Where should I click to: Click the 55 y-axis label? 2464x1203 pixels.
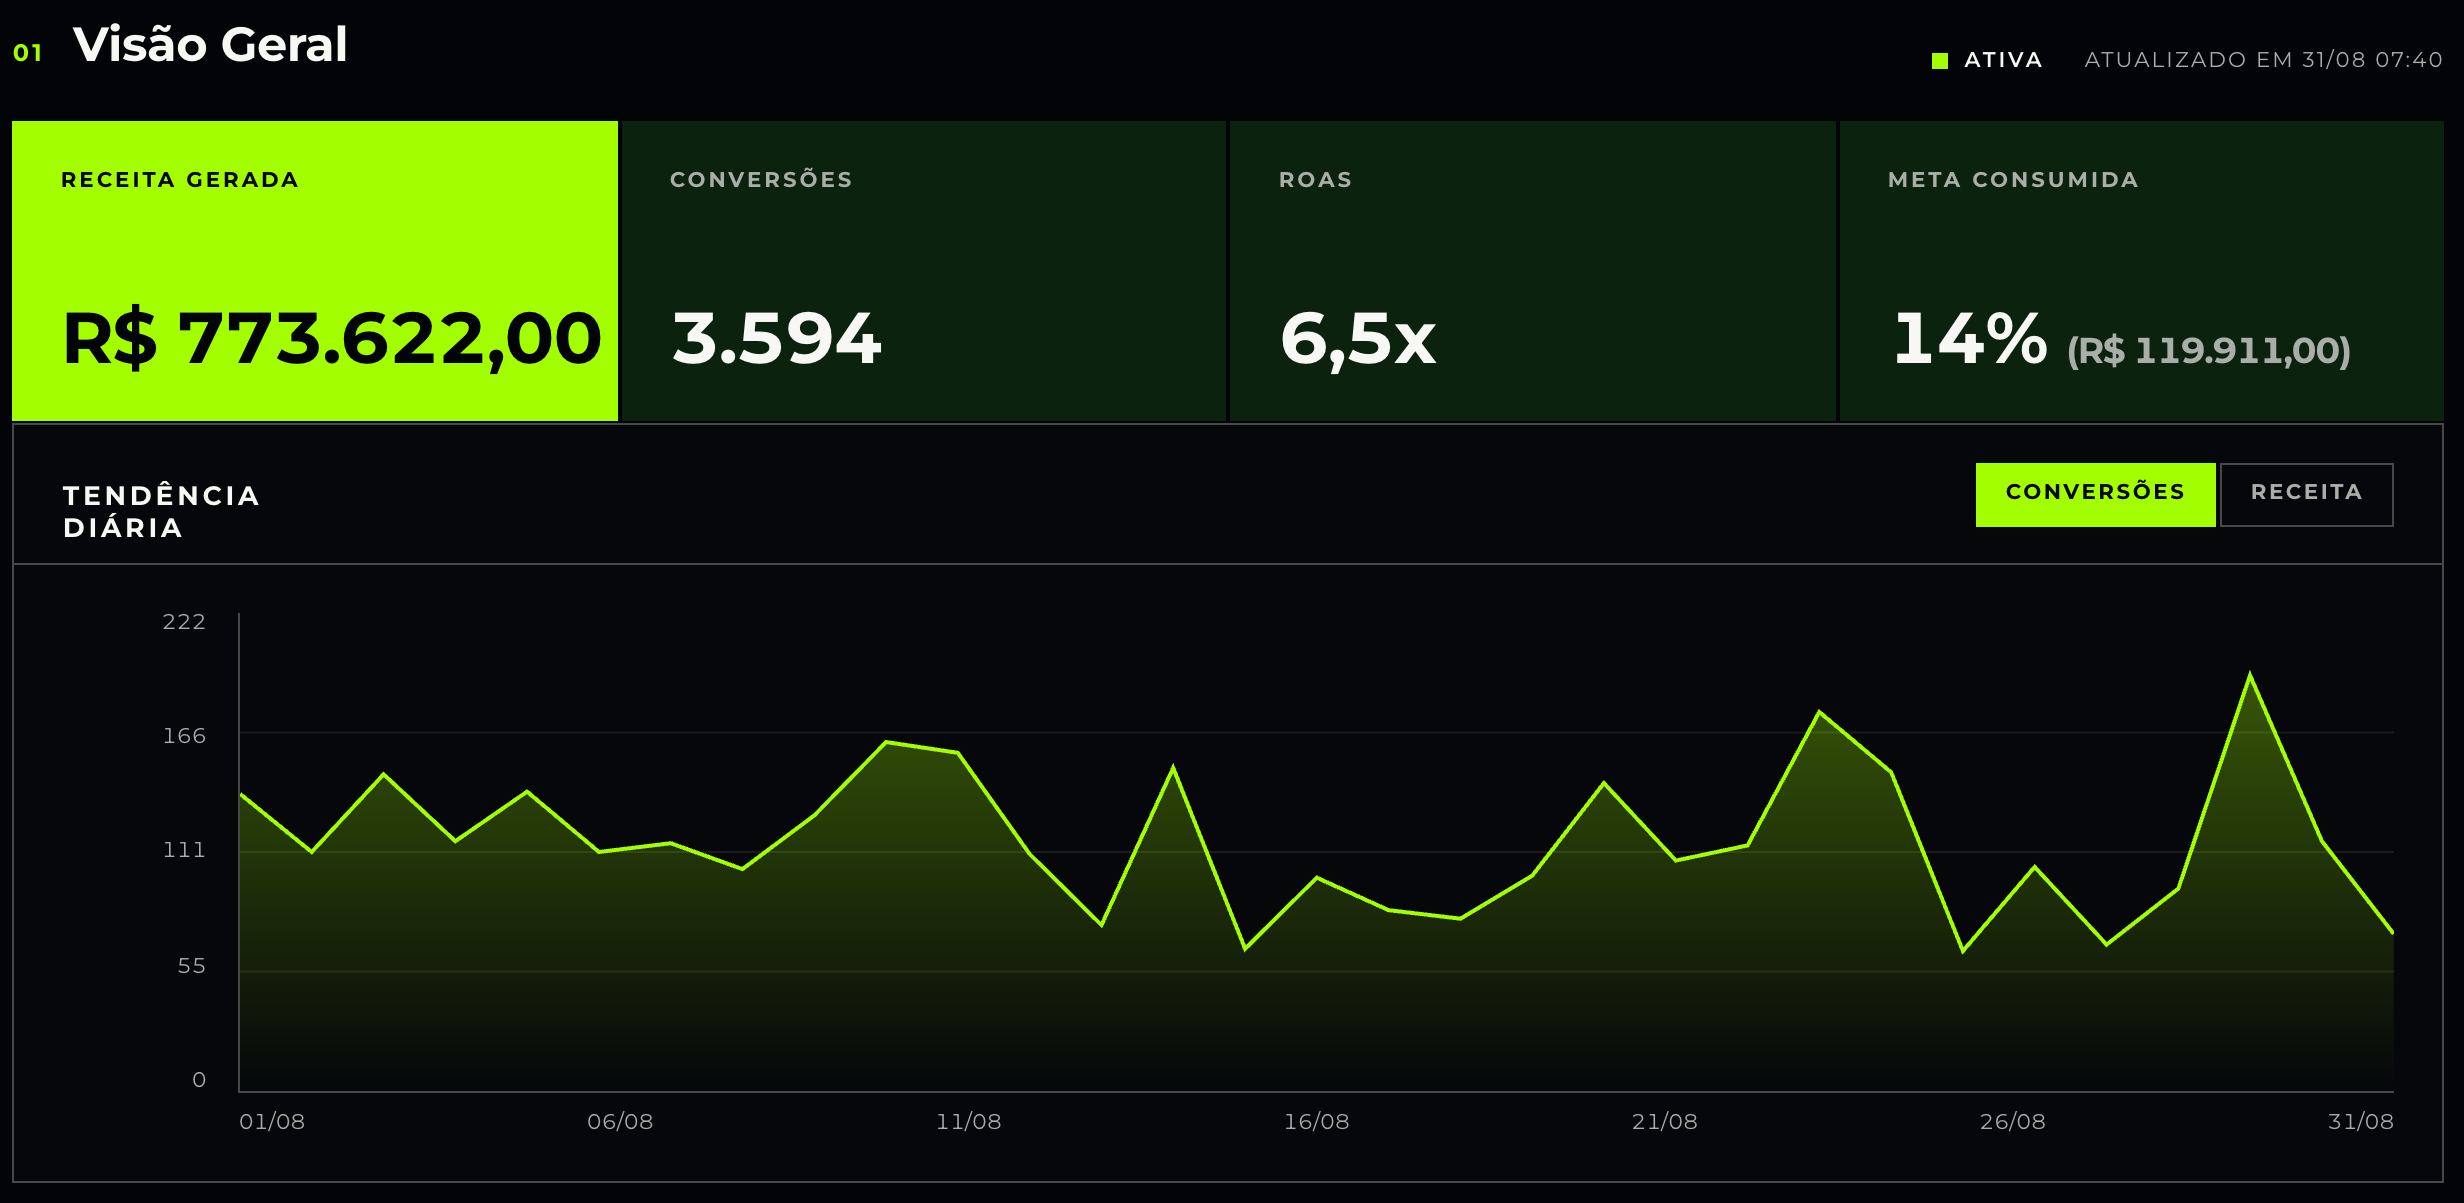(x=192, y=966)
